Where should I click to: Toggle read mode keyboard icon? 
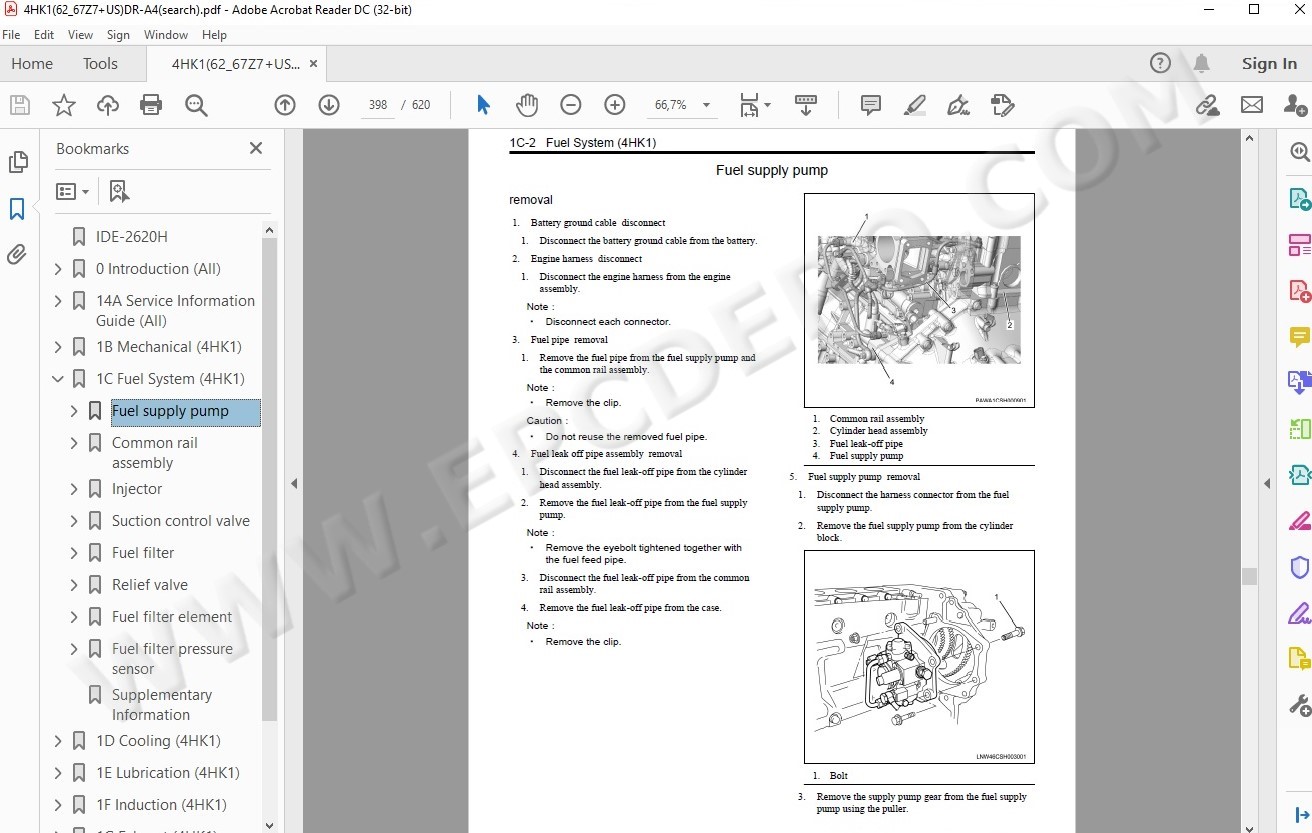click(805, 105)
